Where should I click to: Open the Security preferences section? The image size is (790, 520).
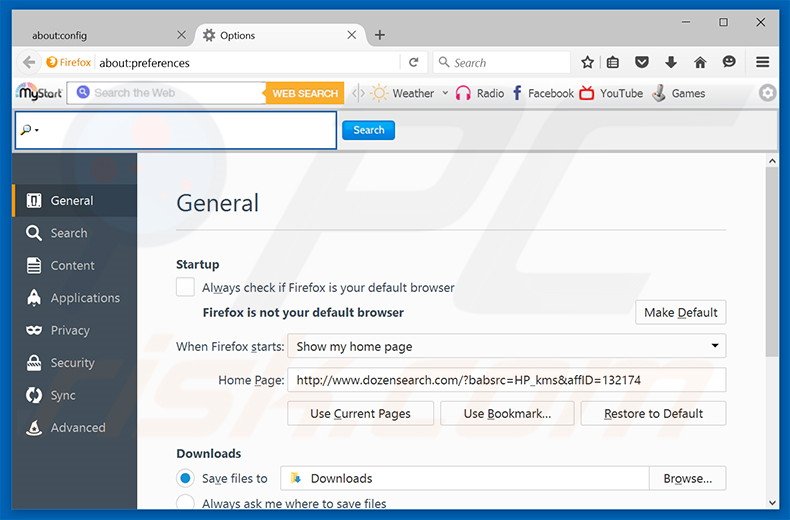75,363
